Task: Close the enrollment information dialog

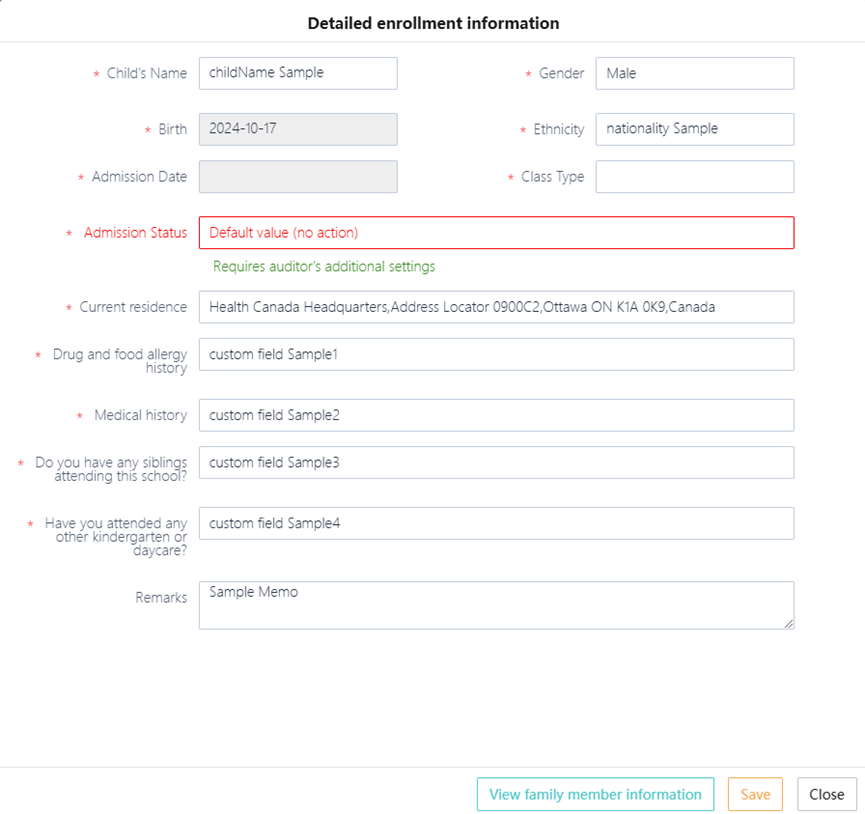Action: [x=826, y=794]
